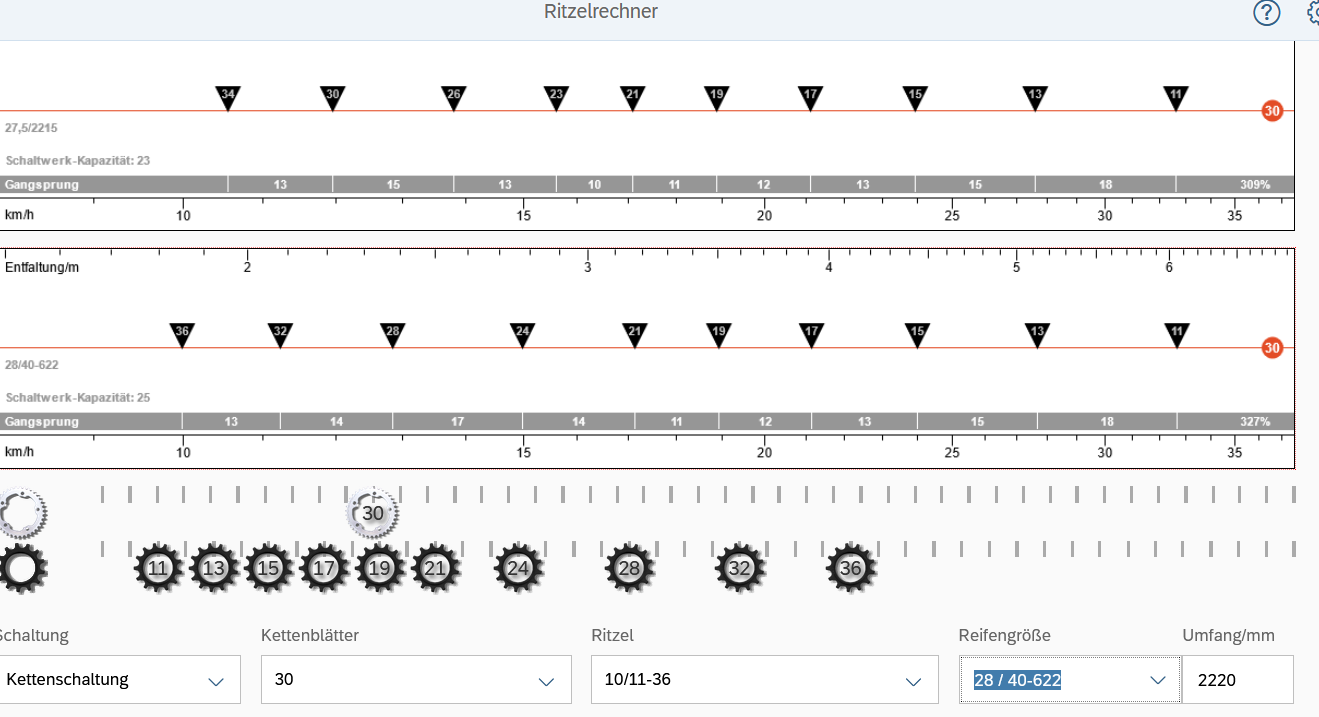Viewport: 1319px width, 717px height.
Task: Click the orange 30 chainring marker in lower chart
Action: pos(1272,348)
